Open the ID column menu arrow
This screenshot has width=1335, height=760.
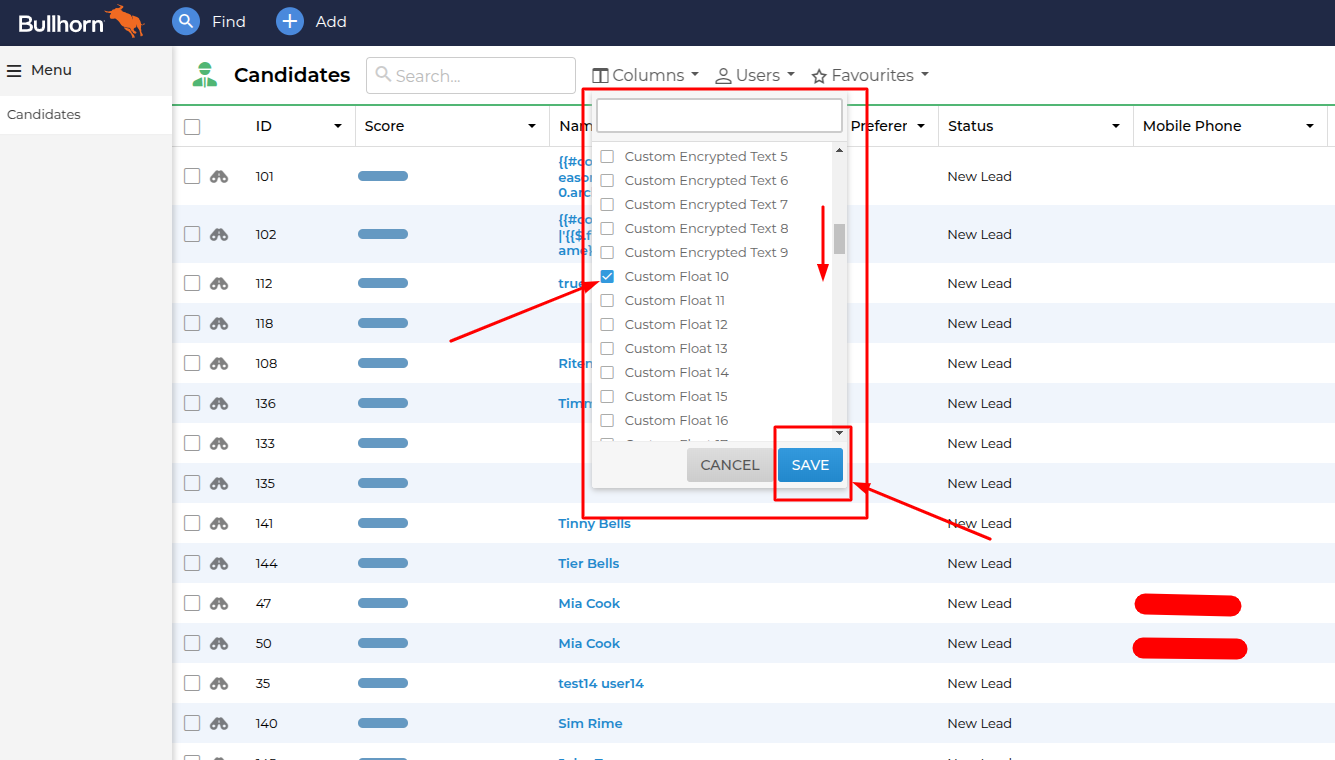click(x=338, y=125)
